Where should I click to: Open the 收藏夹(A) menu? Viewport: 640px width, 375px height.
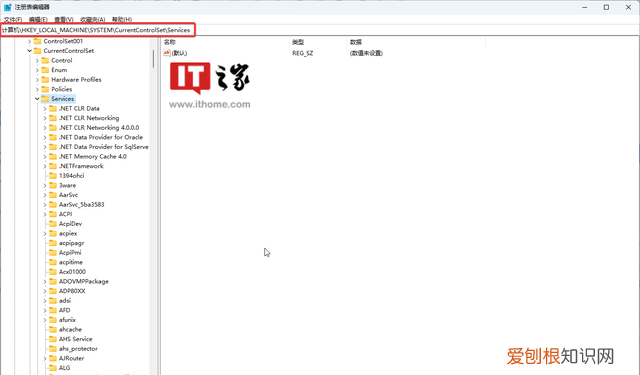point(92,19)
